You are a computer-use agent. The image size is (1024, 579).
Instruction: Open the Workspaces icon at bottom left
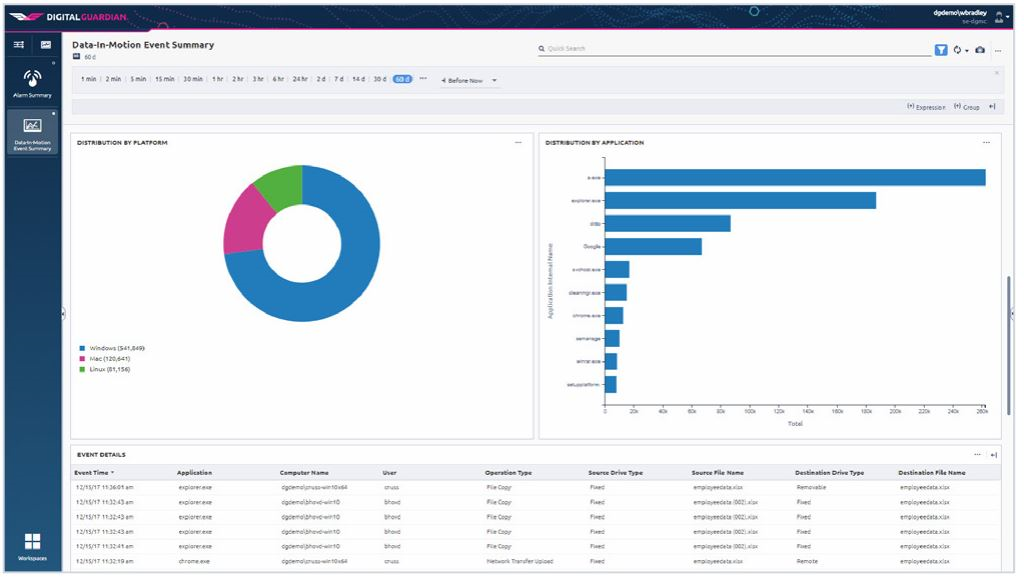[34, 543]
